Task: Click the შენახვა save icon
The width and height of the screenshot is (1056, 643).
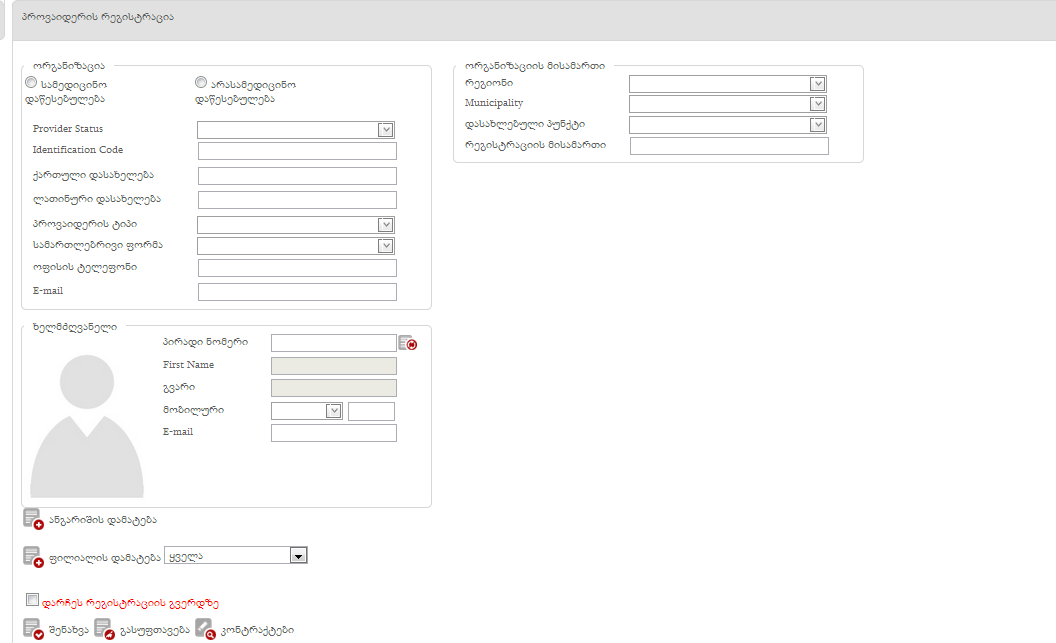Action: tap(33, 629)
